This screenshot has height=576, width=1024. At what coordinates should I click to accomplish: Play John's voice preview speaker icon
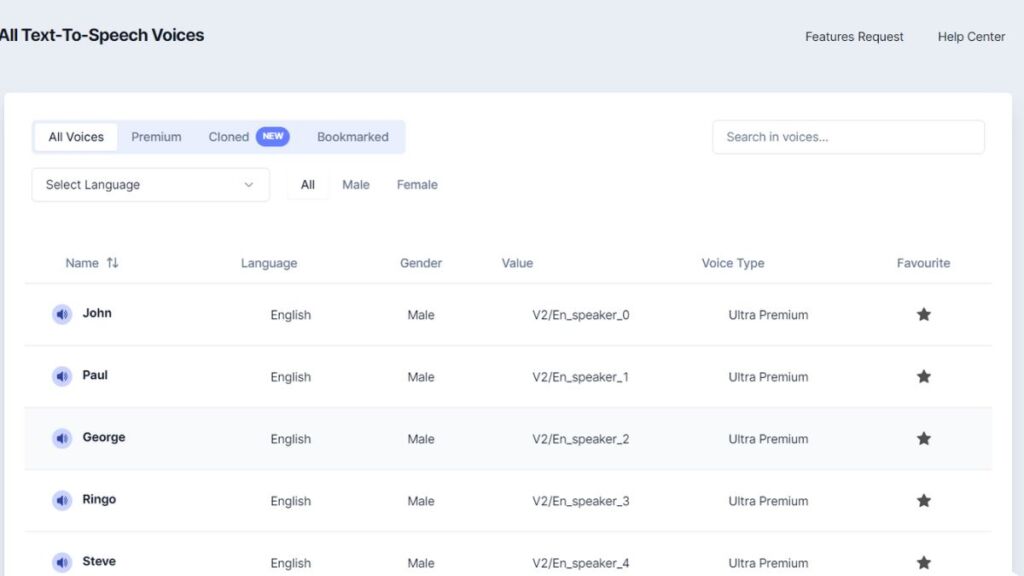tap(62, 315)
